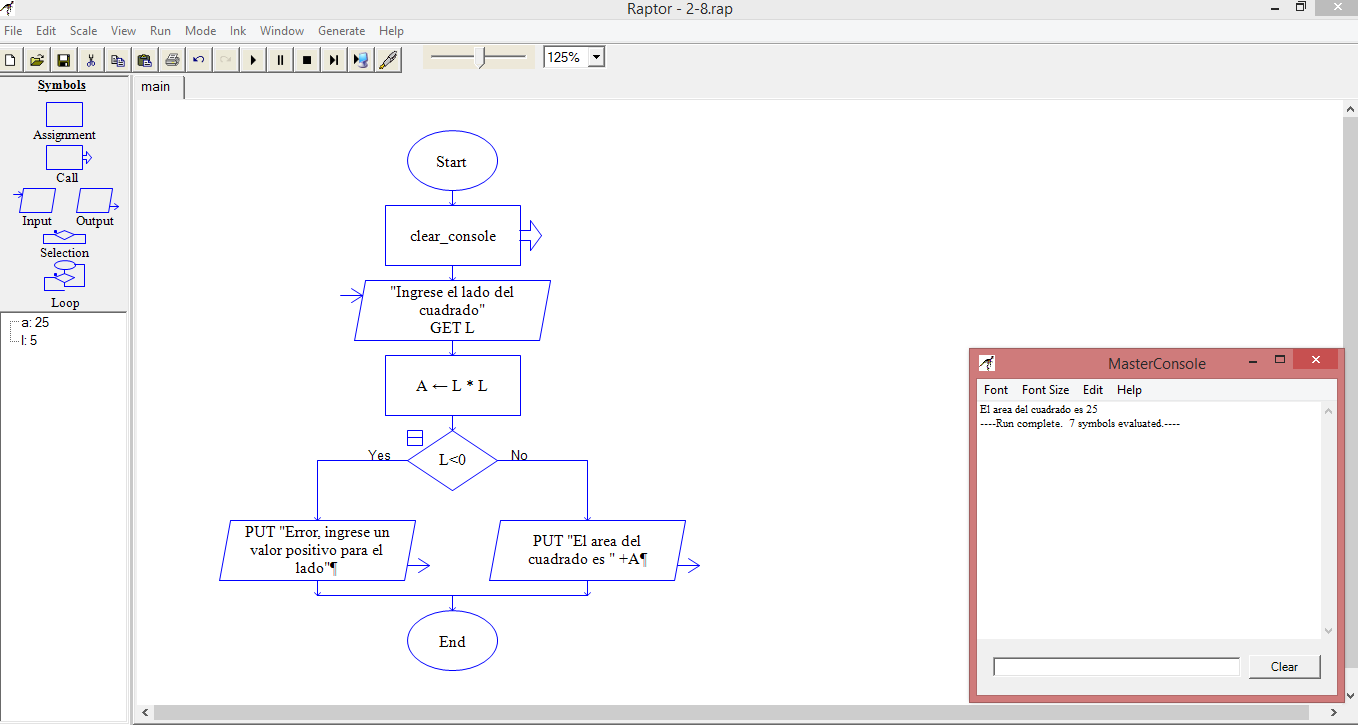Viewport: 1358px width, 725px height.
Task: Click the horizontal scrollbar left arrow
Action: (146, 712)
